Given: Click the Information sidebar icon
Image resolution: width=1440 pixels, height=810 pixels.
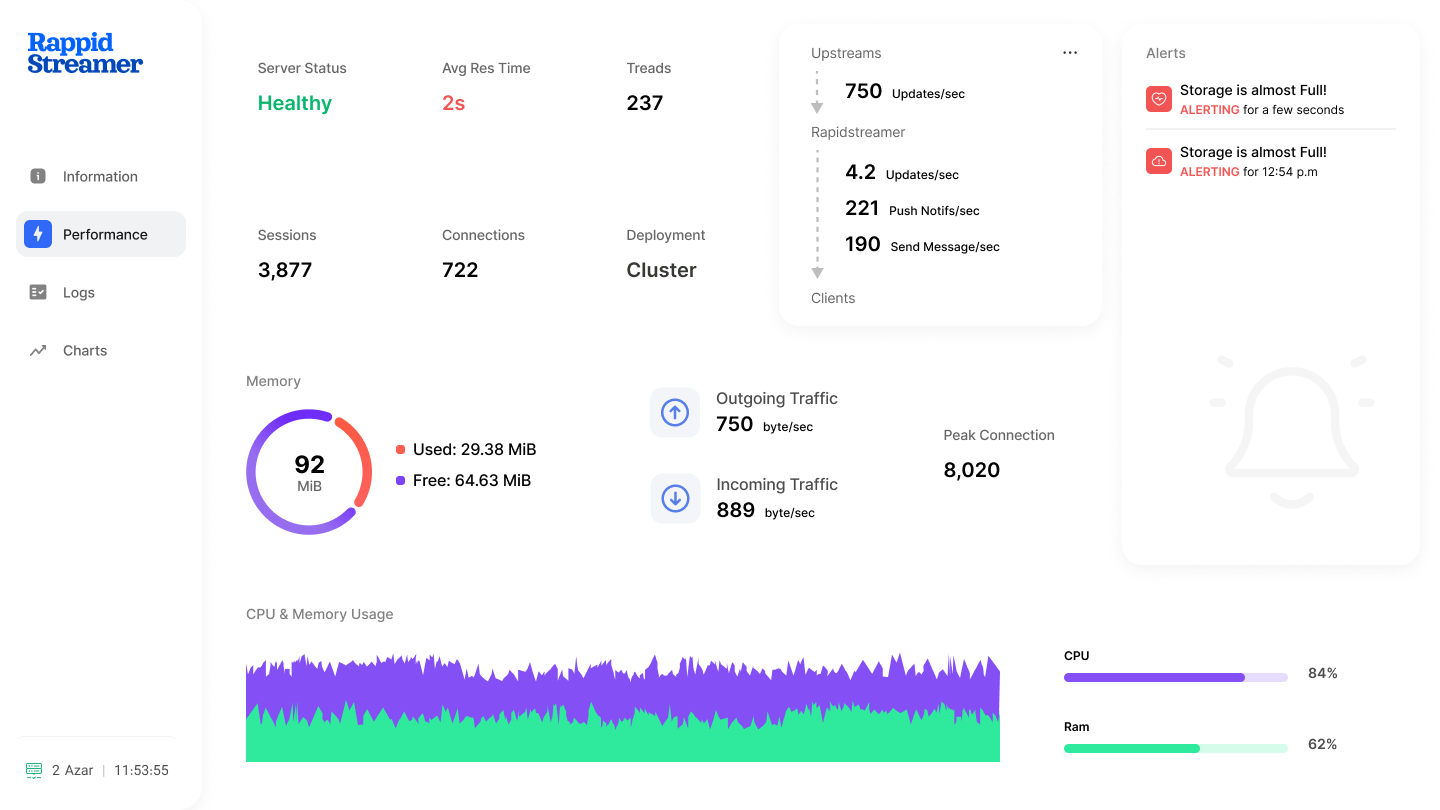Looking at the screenshot, I should (38, 176).
